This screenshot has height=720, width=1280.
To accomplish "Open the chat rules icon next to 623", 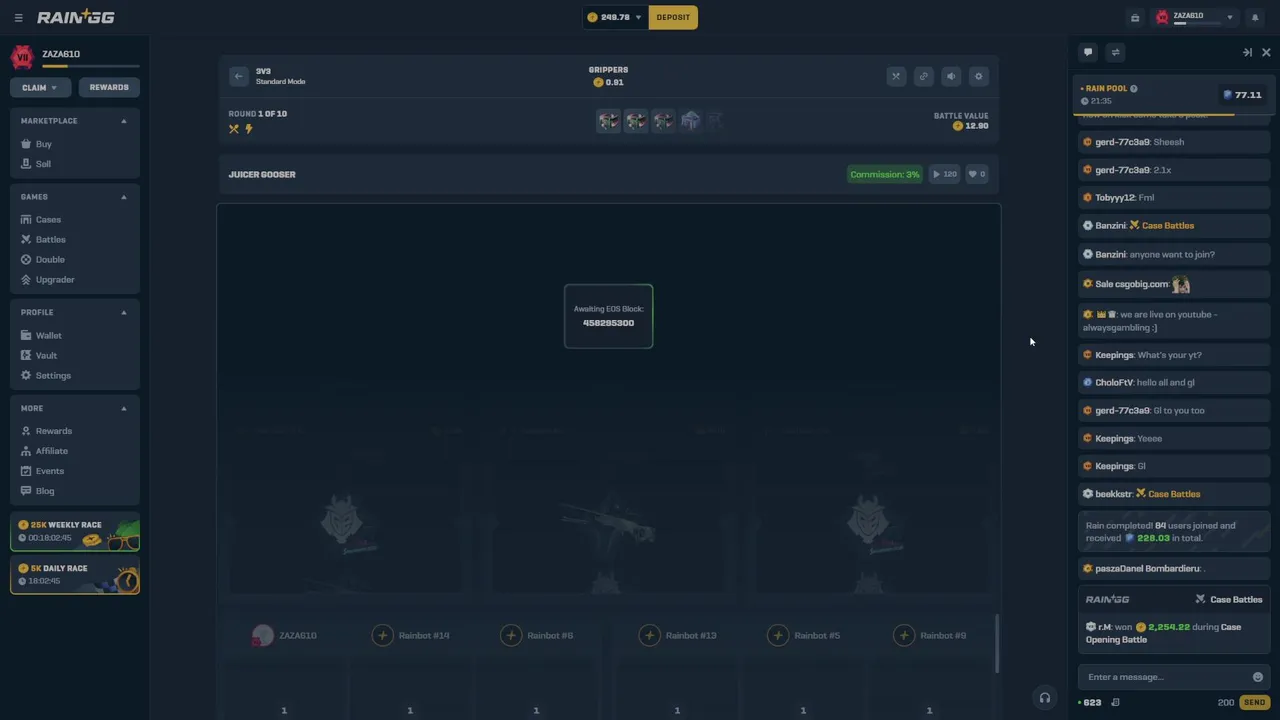I will (1115, 702).
